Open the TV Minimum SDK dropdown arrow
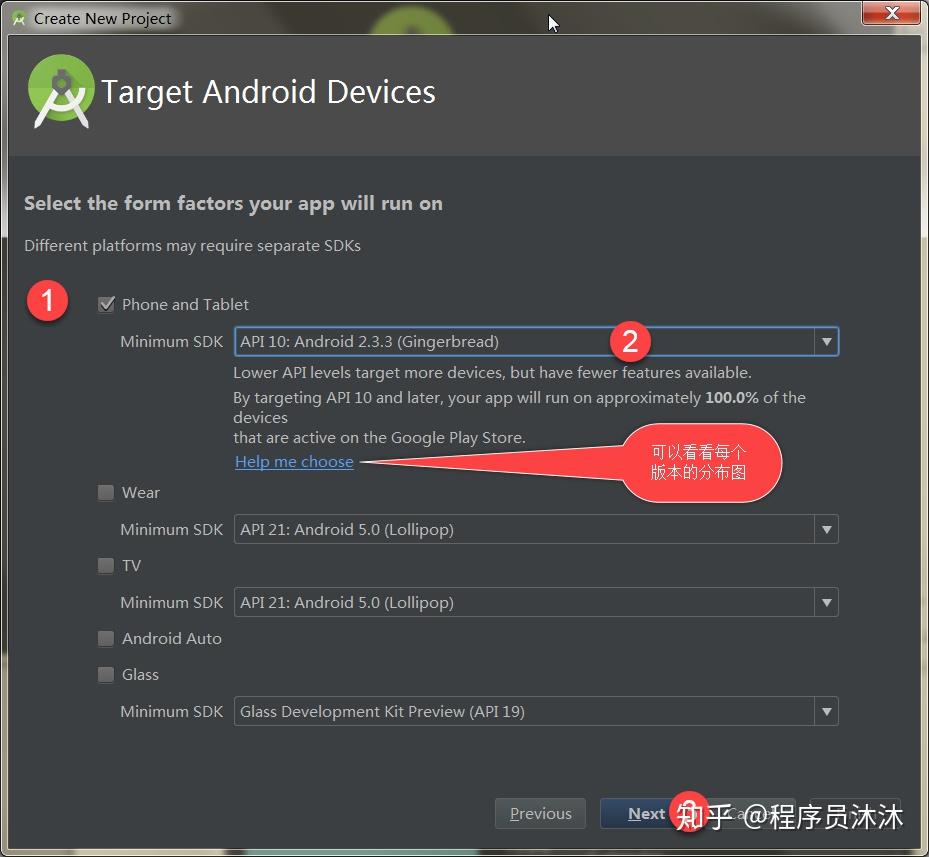 pyautogui.click(x=826, y=602)
